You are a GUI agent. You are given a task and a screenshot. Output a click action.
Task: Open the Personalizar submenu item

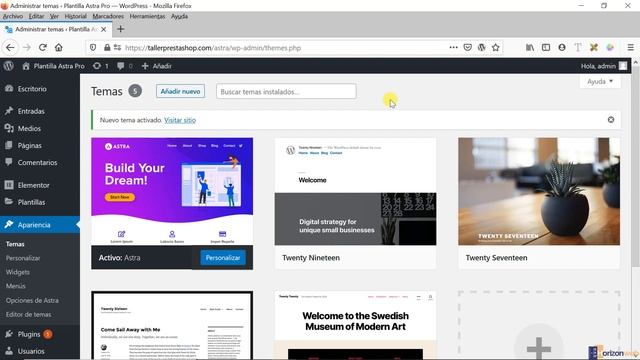coord(23,258)
